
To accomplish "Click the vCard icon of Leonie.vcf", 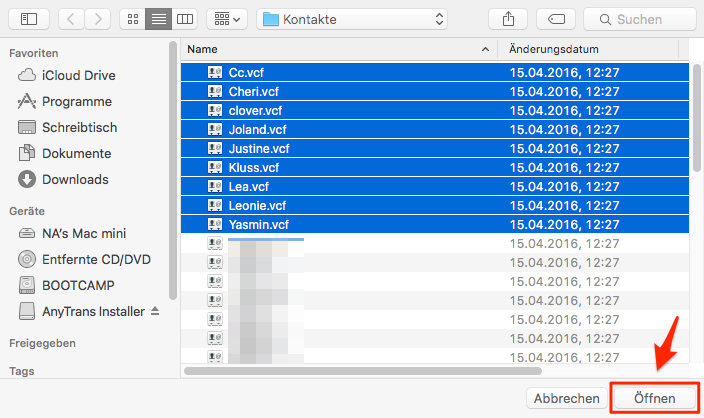I will [x=215, y=206].
